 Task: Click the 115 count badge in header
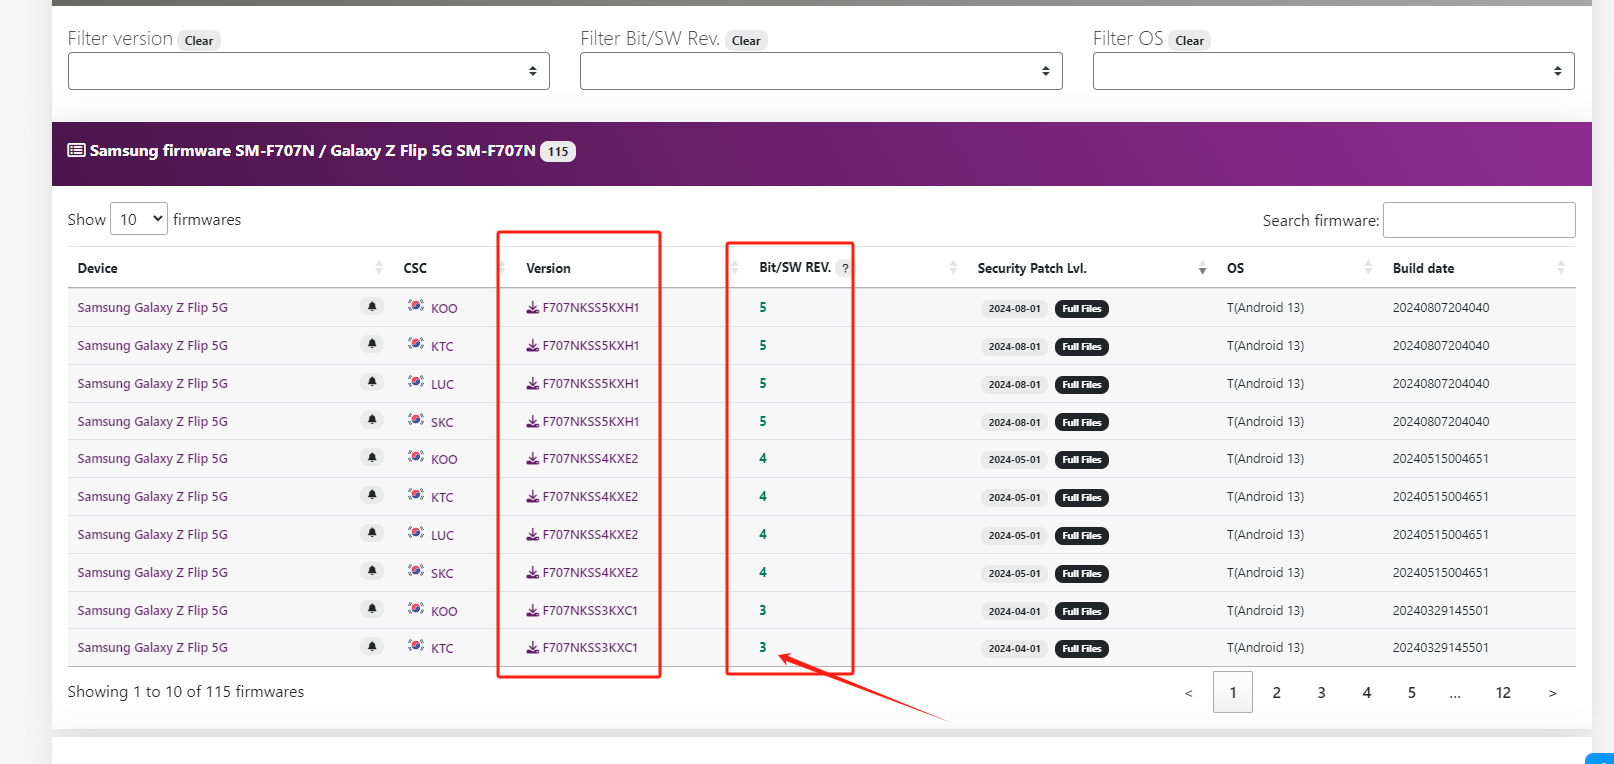click(558, 152)
